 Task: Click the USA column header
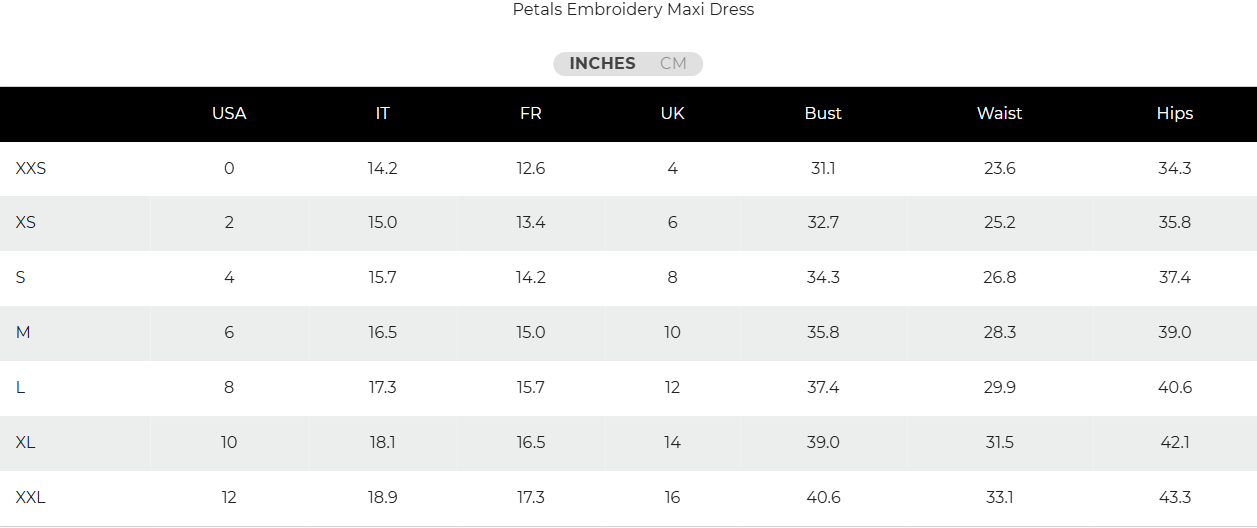point(229,114)
